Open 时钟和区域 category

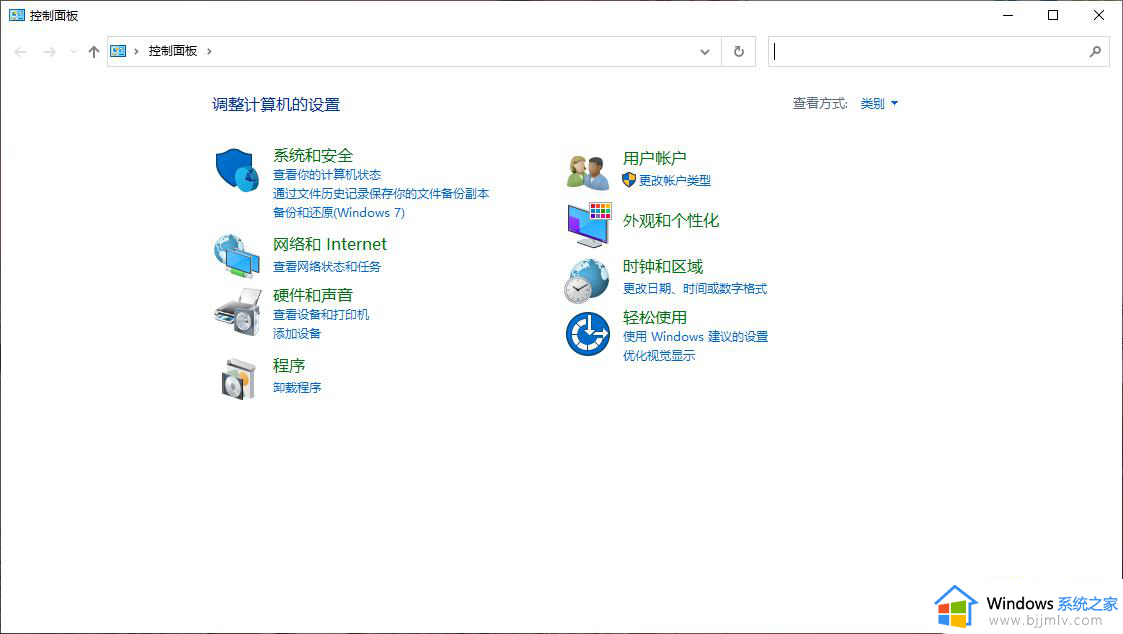point(662,266)
